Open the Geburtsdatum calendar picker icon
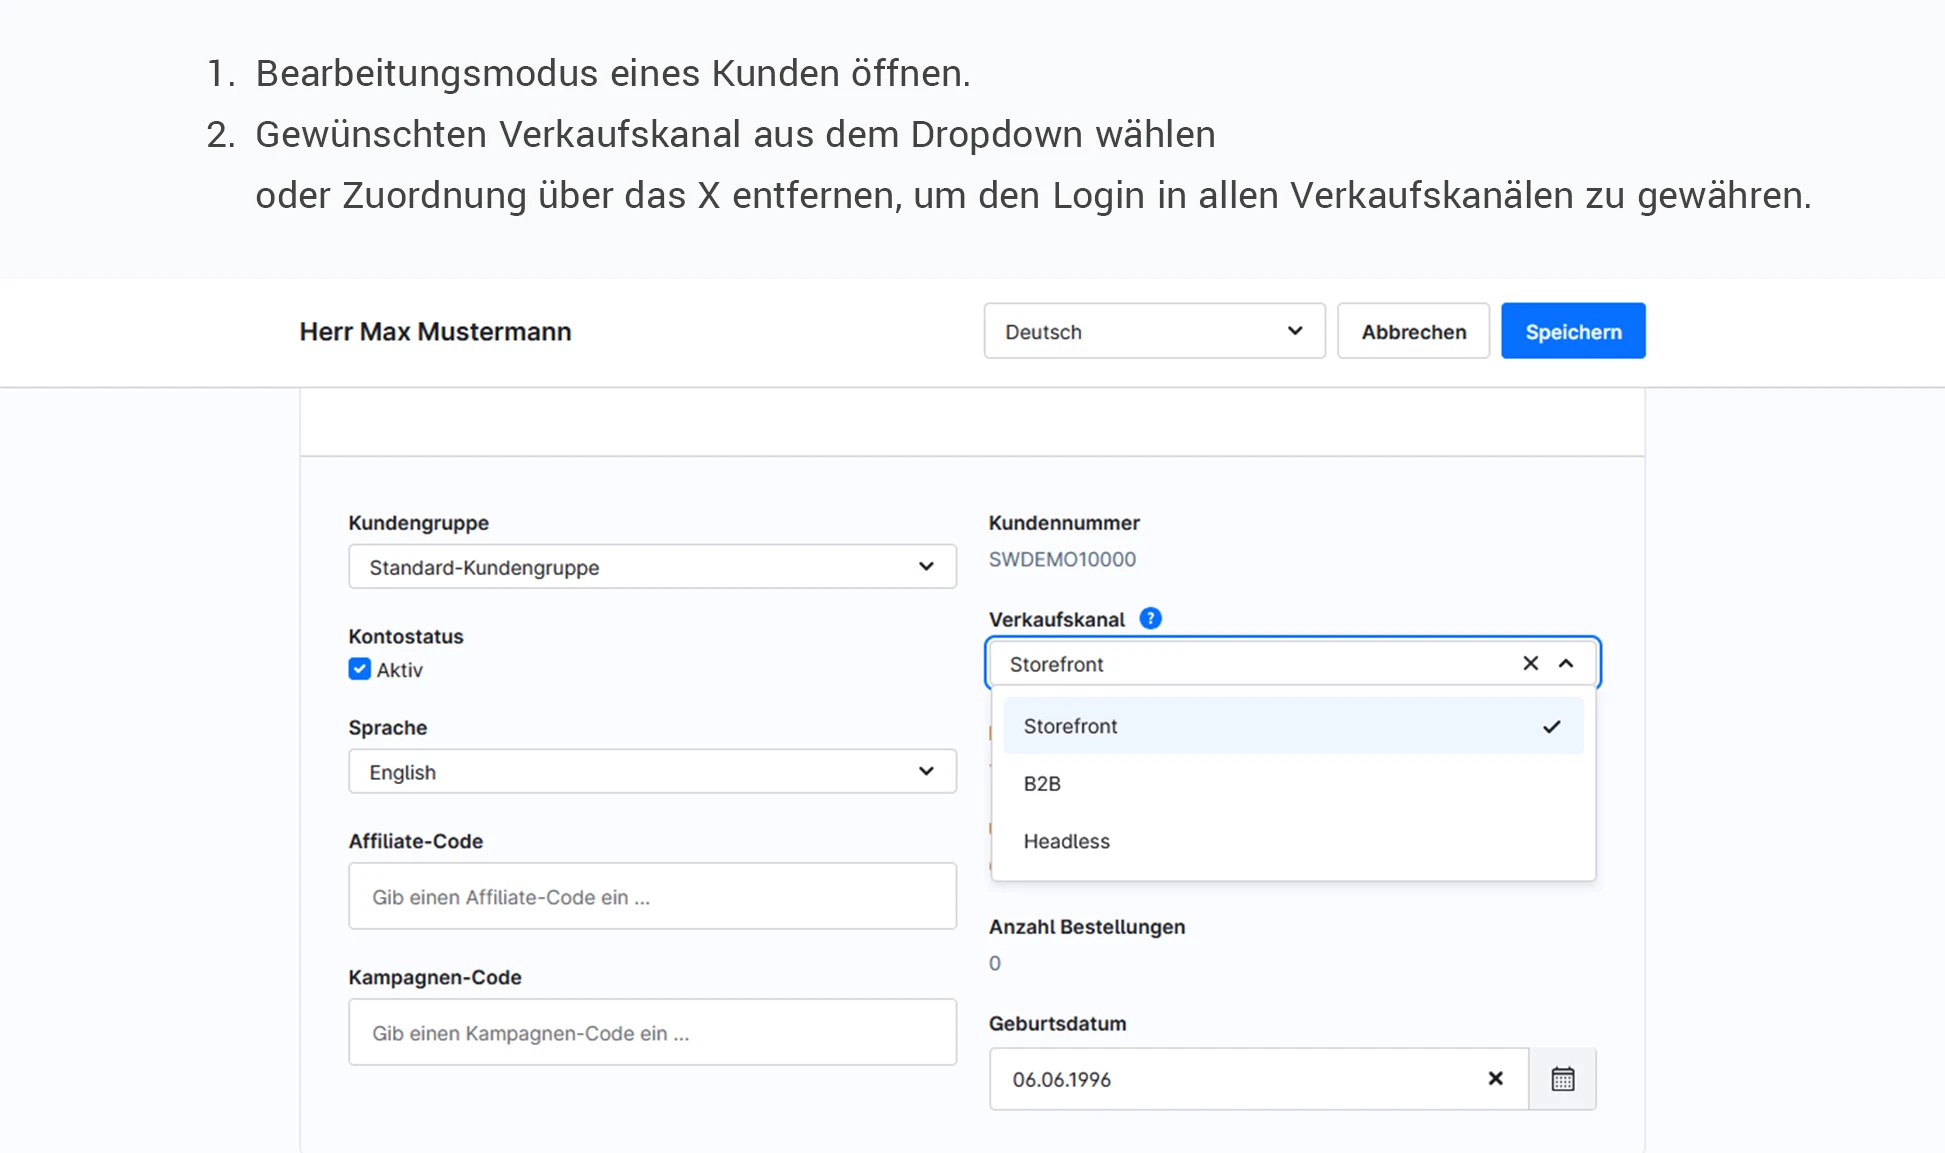Image resolution: width=1945 pixels, height=1153 pixels. [1562, 1079]
